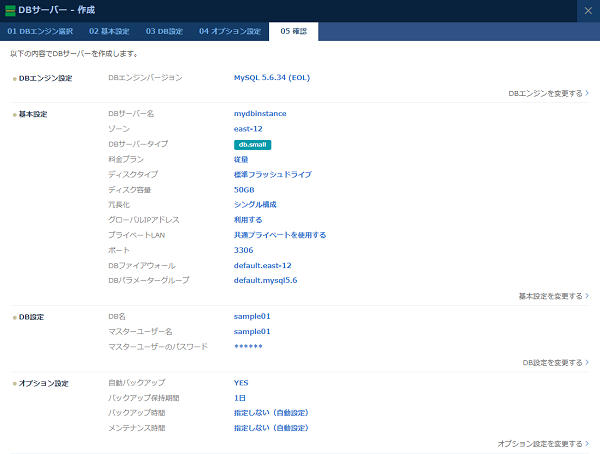Click the 利用する global IP value
The height and width of the screenshot is (454, 600).
click(x=248, y=220)
